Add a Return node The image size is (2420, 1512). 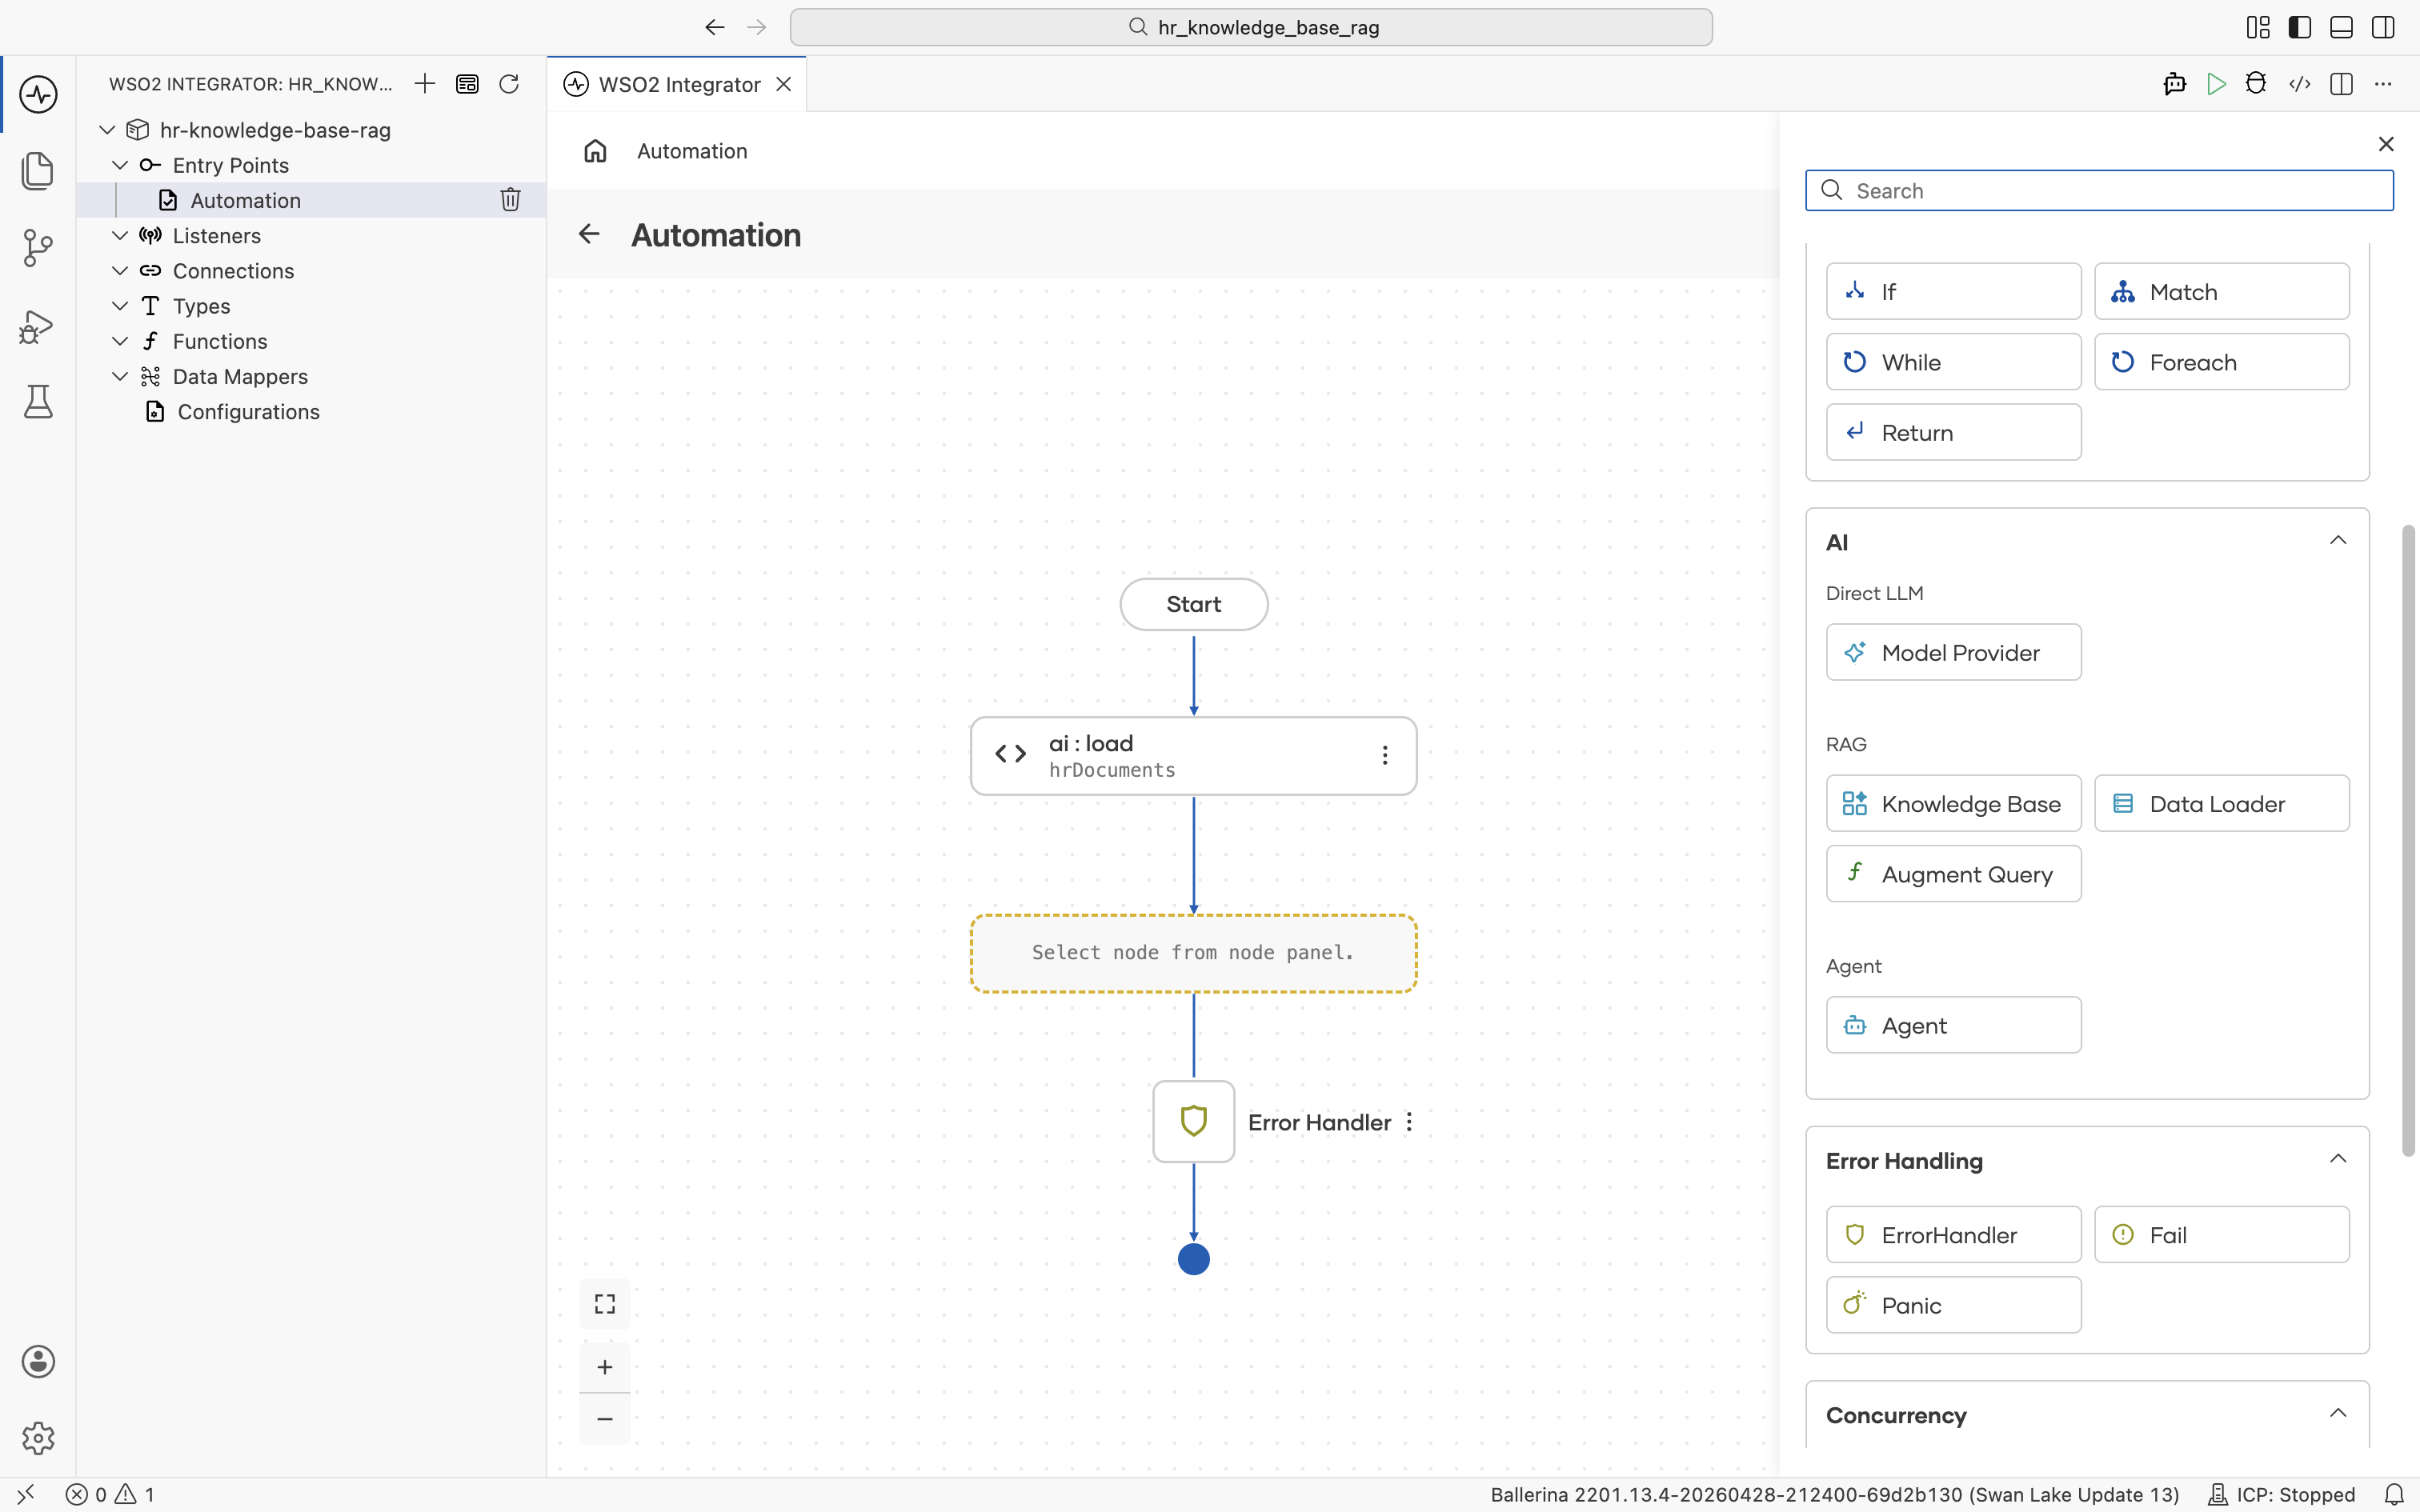pos(1953,432)
